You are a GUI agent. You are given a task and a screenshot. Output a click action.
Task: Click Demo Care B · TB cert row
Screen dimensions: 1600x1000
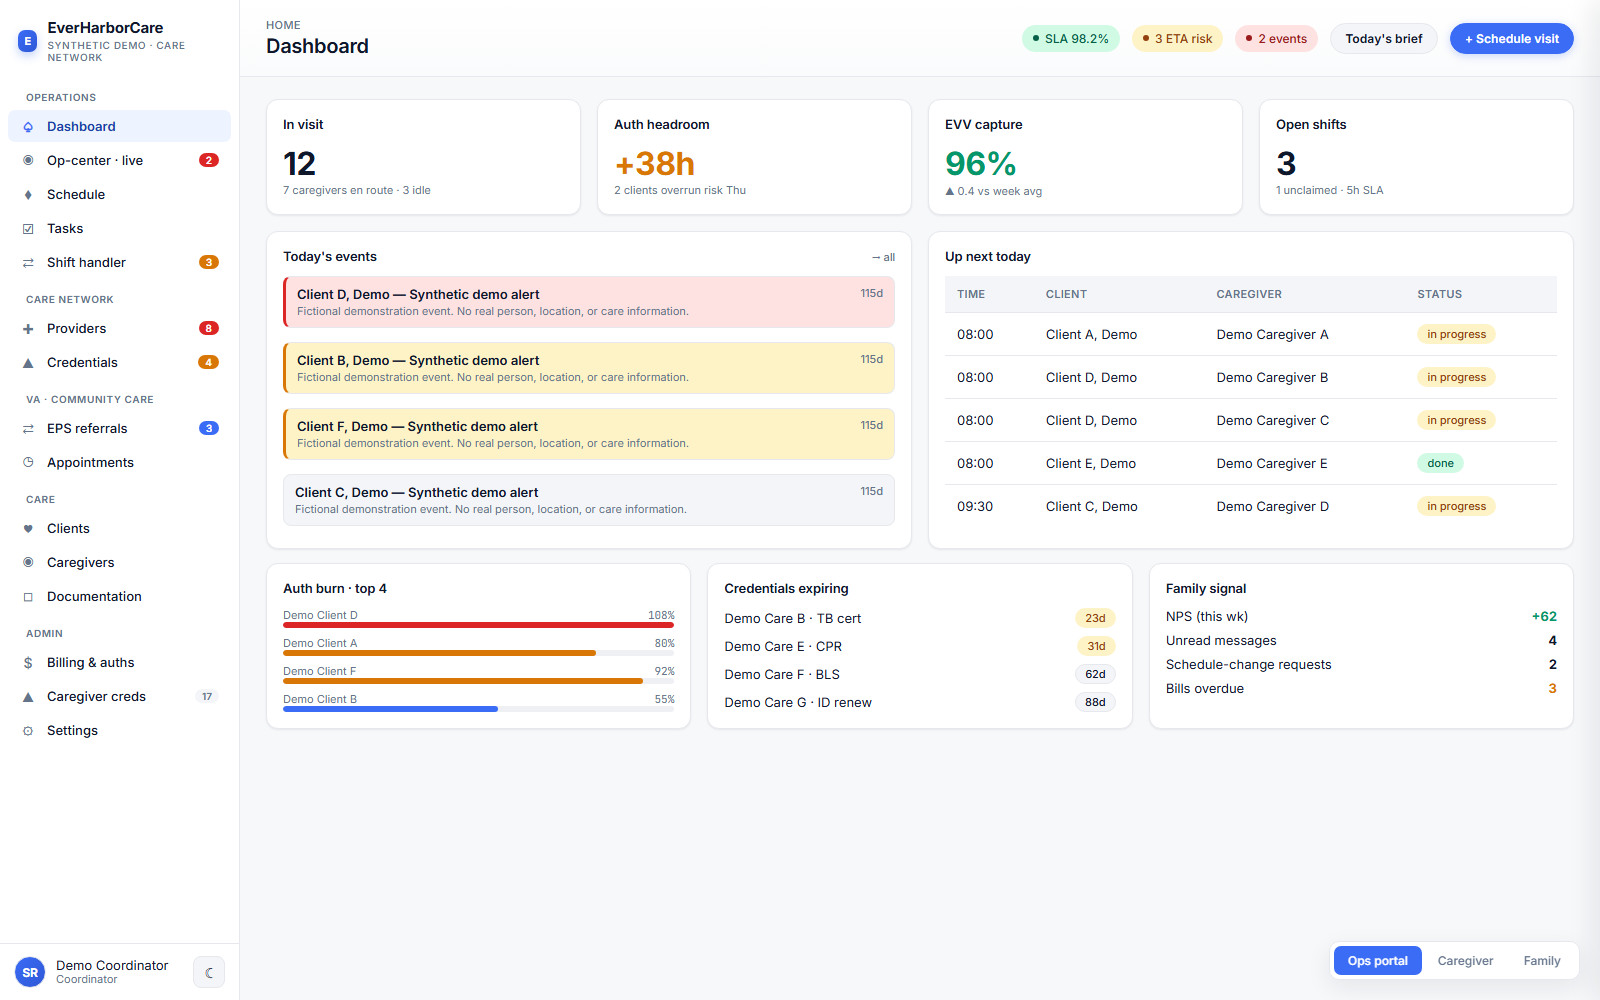919,619
